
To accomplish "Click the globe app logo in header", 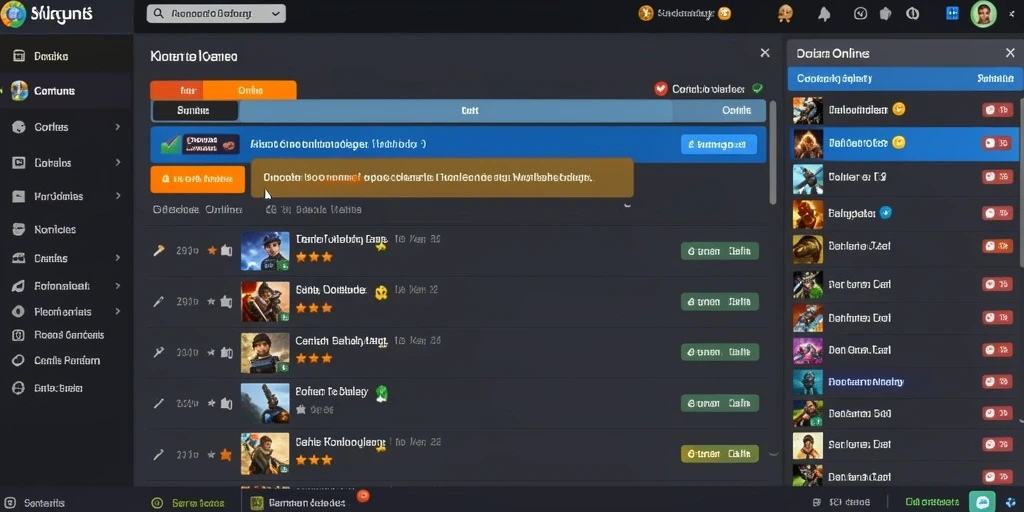I will (12, 14).
